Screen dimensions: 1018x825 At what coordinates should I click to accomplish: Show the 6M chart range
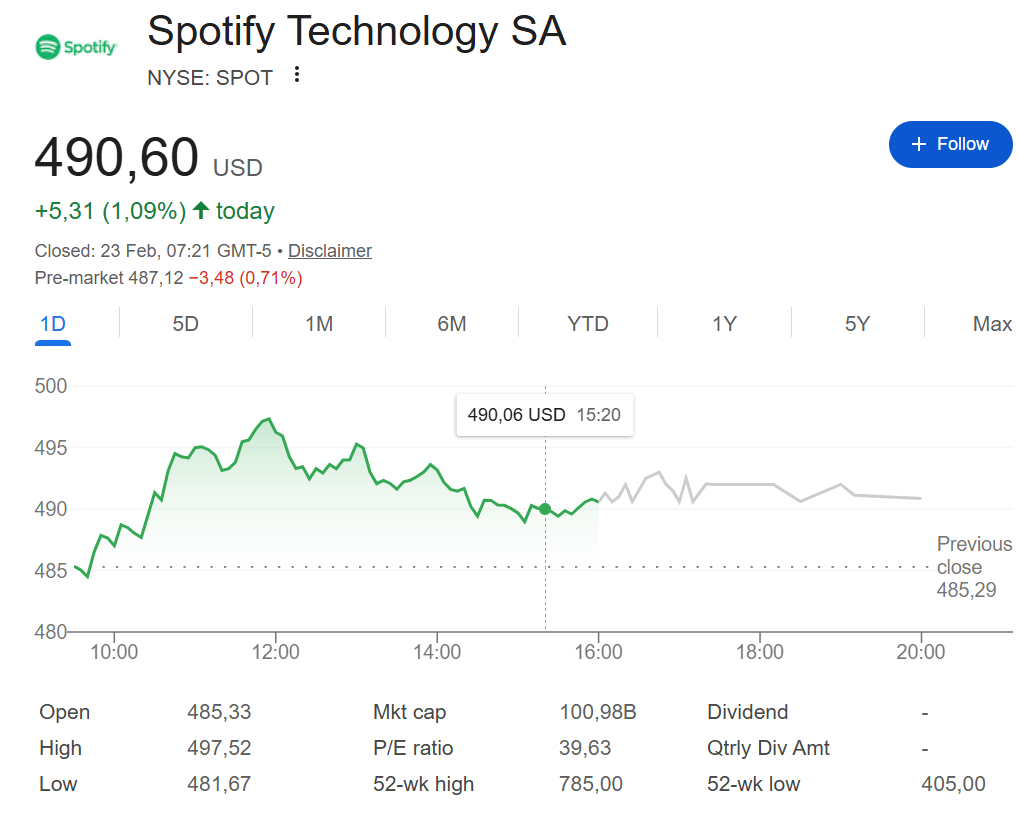pyautogui.click(x=452, y=324)
